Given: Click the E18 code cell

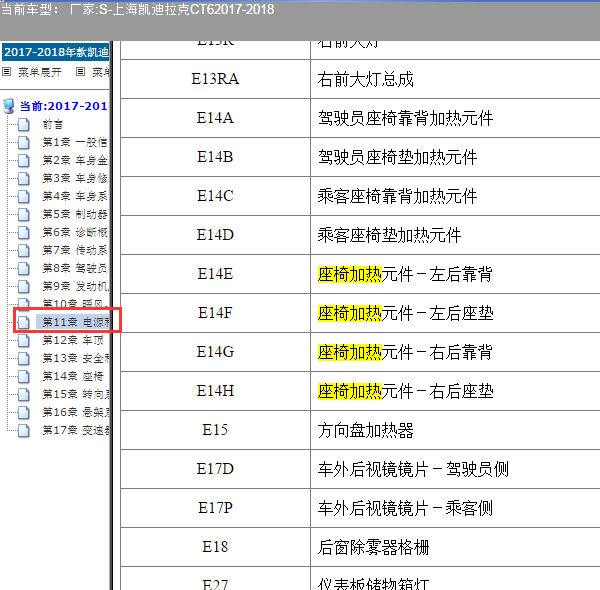Looking at the screenshot, I should (x=215, y=547).
